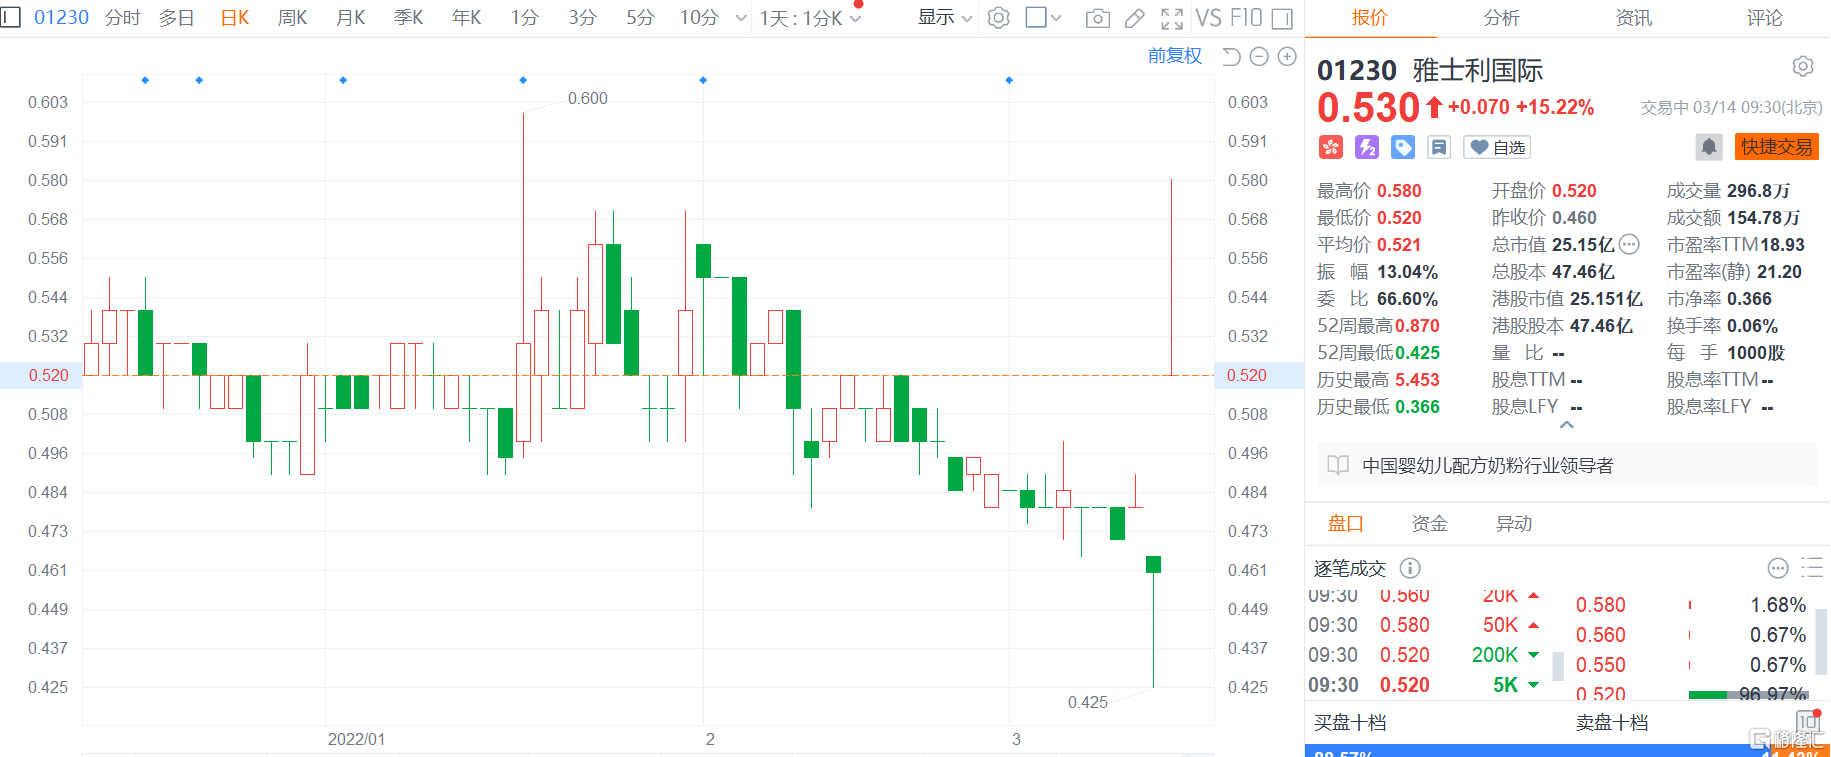Collapse the quote details chevron
1831x757 pixels.
[x=1567, y=425]
